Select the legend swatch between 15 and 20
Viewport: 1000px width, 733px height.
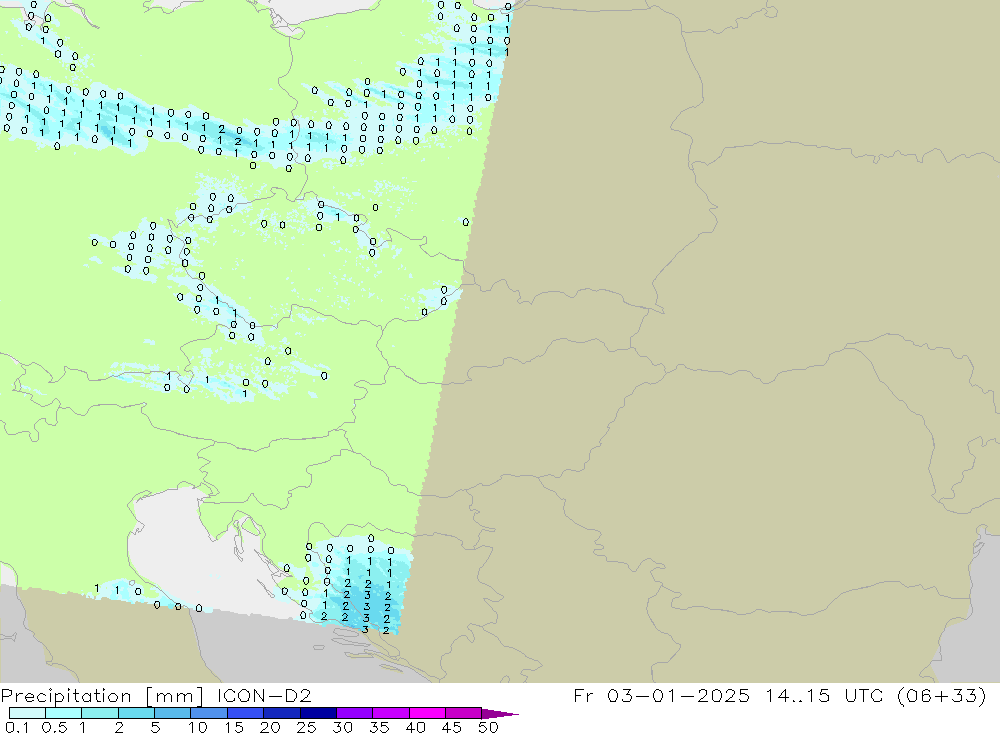[x=246, y=713]
